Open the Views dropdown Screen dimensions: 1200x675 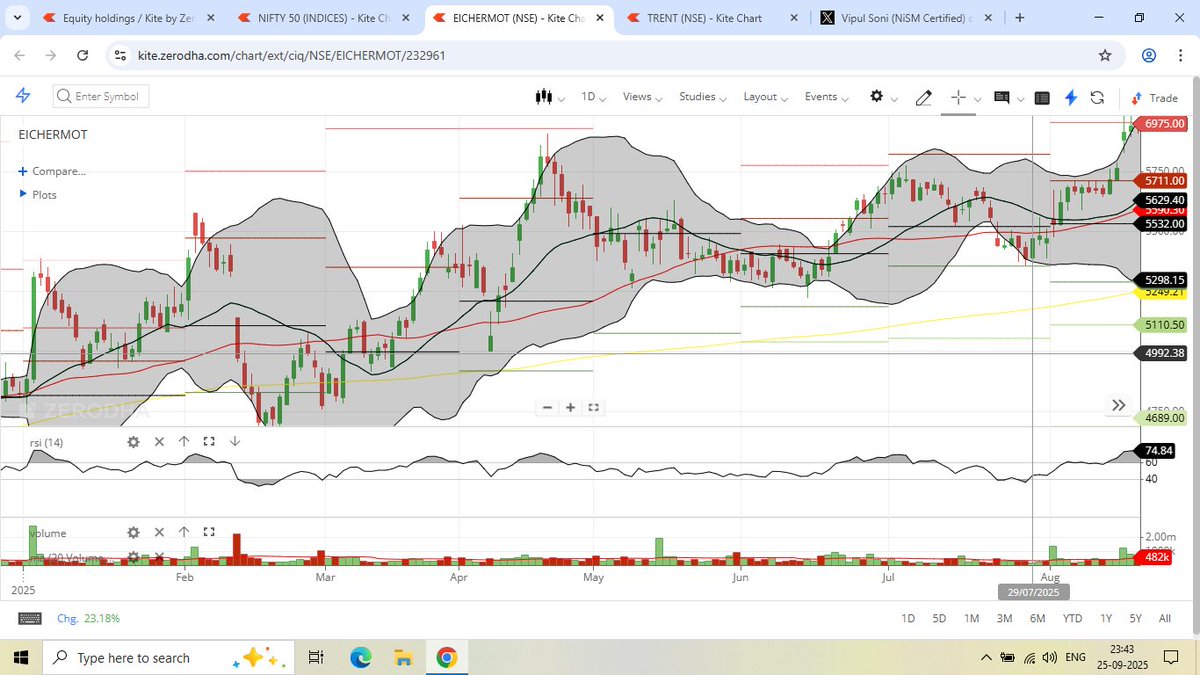(643, 97)
